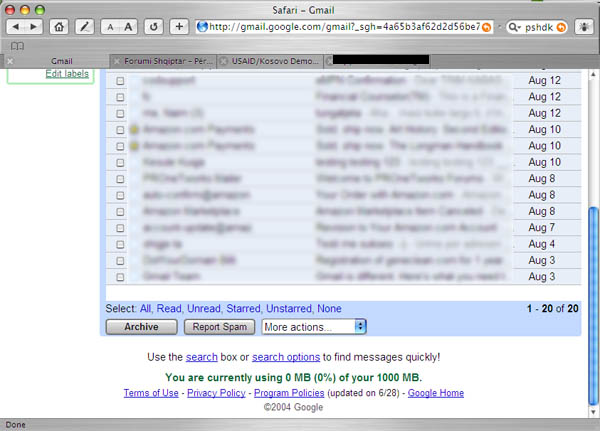Select the Aug 4 message checkbox
Image resolution: width=600 pixels, height=431 pixels.
[120, 244]
